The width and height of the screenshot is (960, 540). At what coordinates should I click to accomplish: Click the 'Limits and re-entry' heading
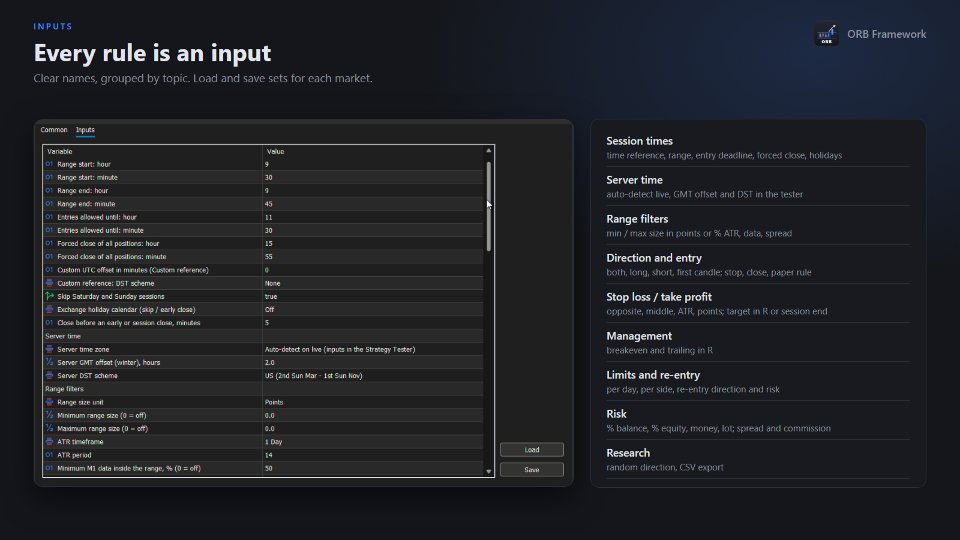point(653,375)
